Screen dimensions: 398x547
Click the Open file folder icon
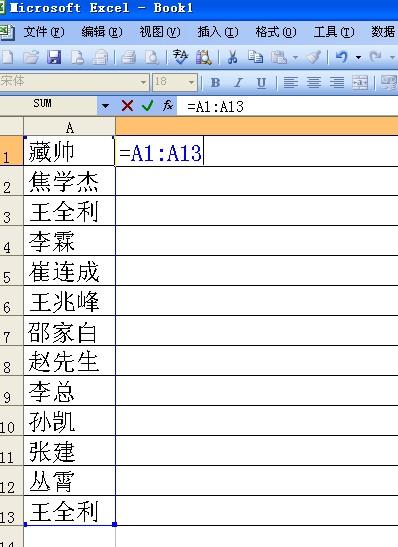click(x=31, y=57)
